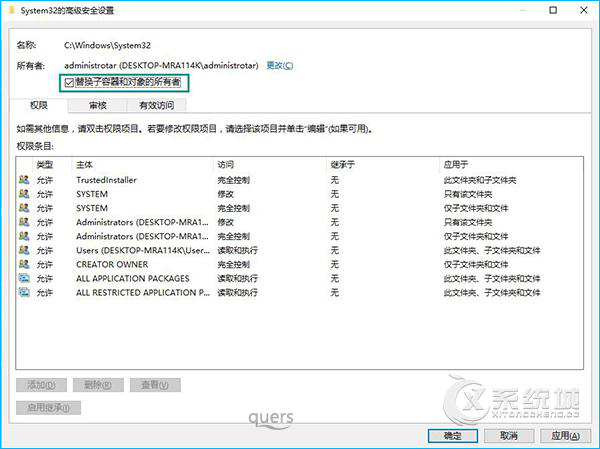Click the icon beside the Users entry

pyautogui.click(x=24, y=250)
